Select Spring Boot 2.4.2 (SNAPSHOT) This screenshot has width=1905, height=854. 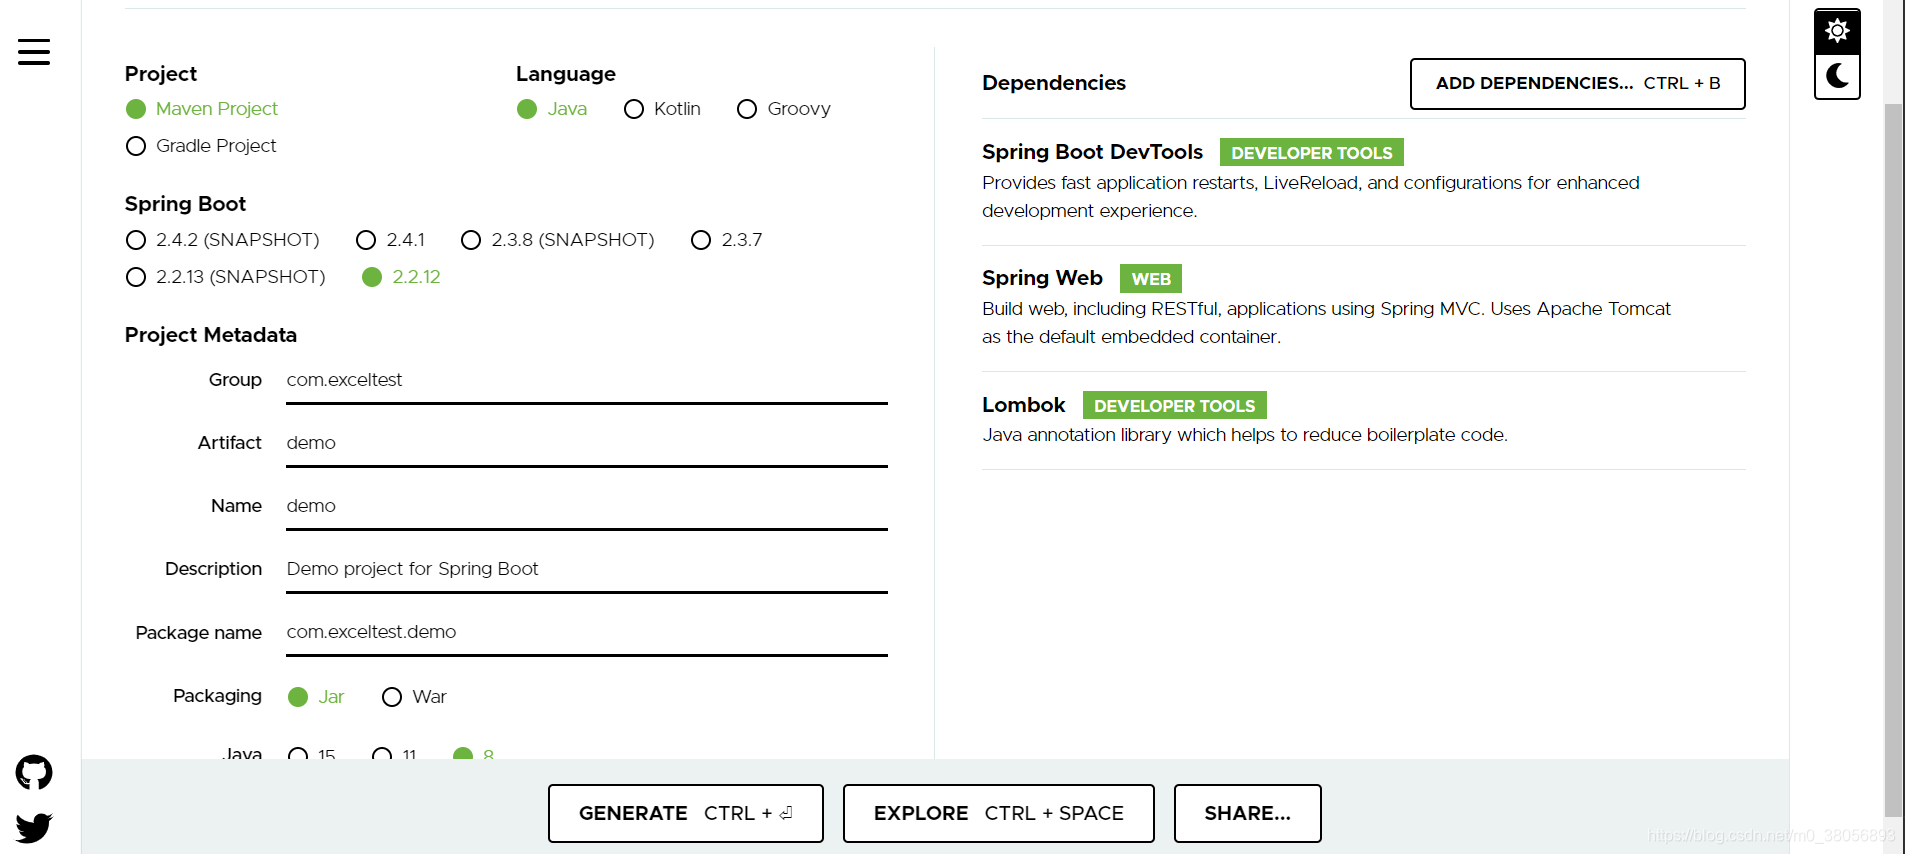click(223, 240)
